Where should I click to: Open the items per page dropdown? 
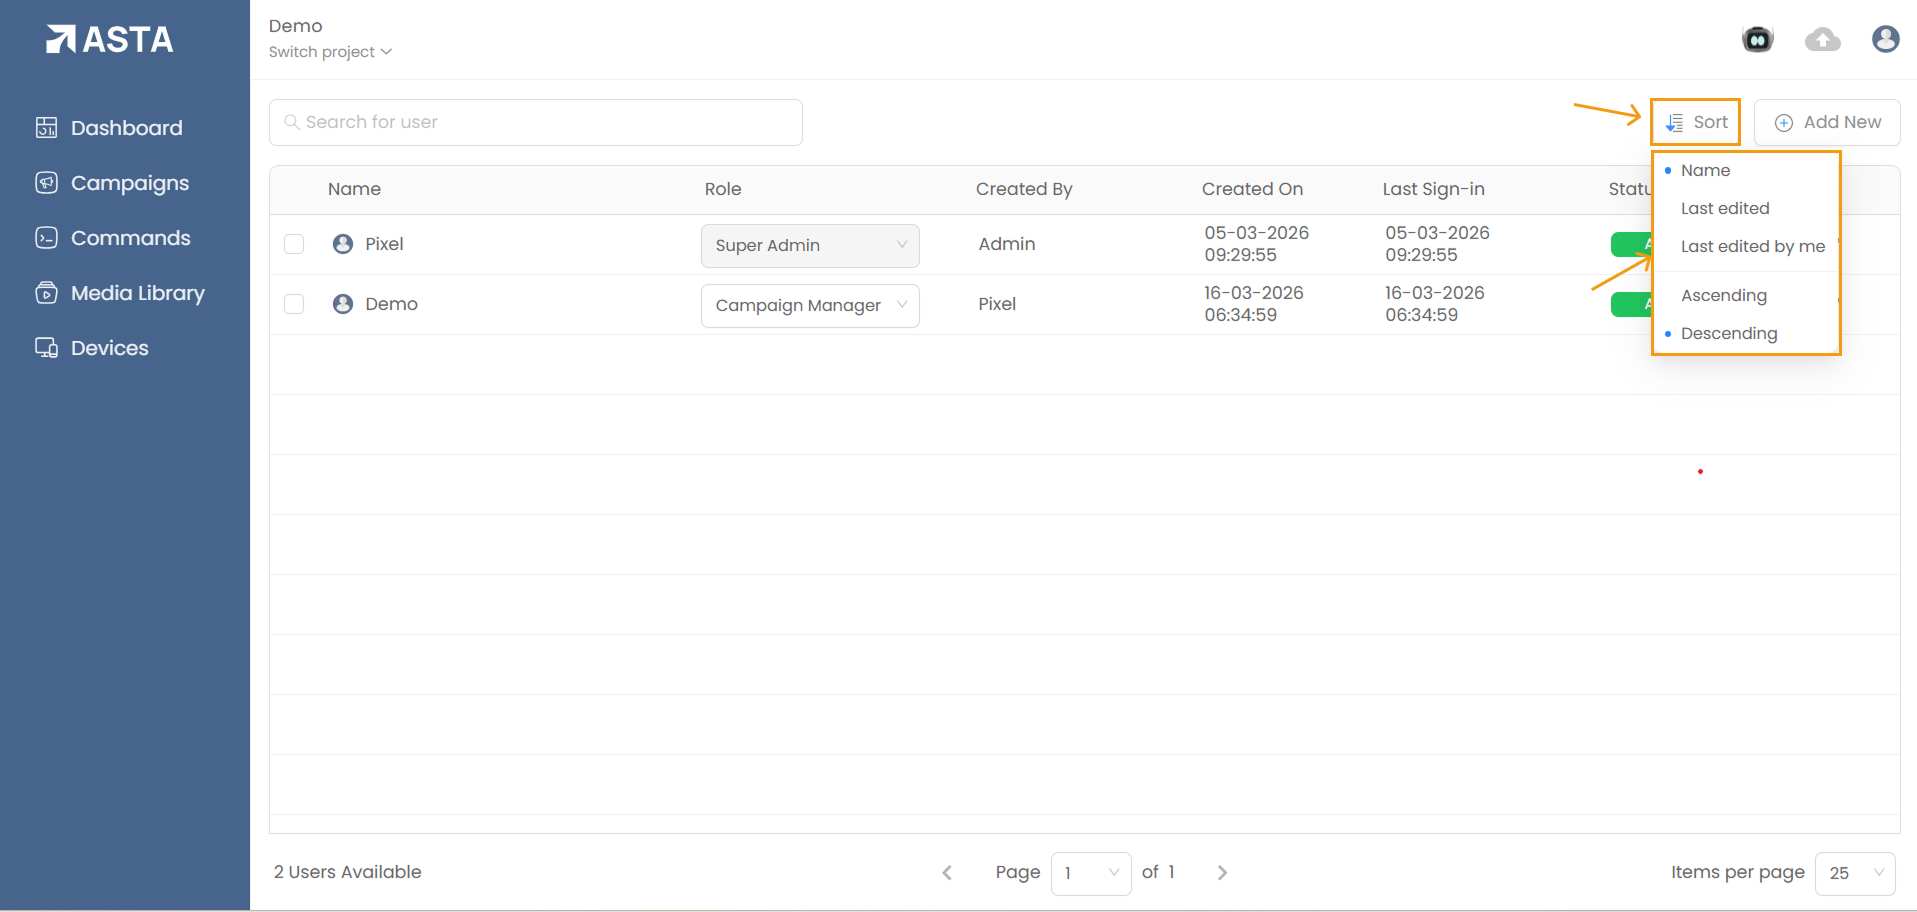1854,873
